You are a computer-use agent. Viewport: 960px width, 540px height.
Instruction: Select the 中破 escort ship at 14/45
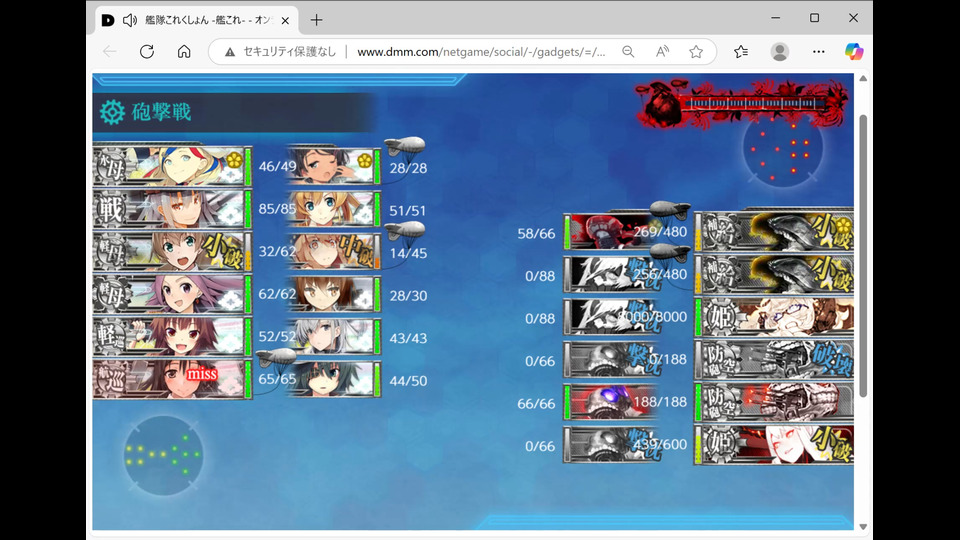(x=334, y=251)
